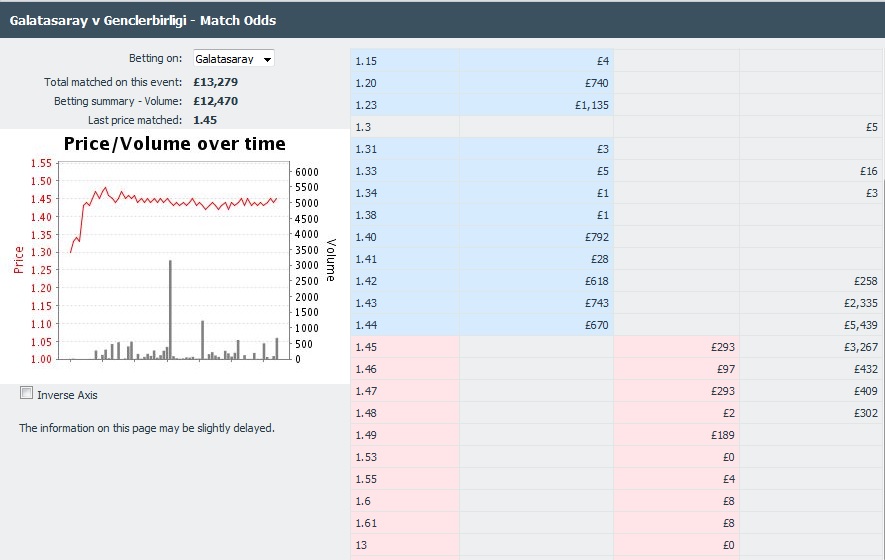The height and width of the screenshot is (560, 885).
Task: Click the Galatasaray v Genclerbirligi Match Odds header
Action: pyautogui.click(x=143, y=21)
